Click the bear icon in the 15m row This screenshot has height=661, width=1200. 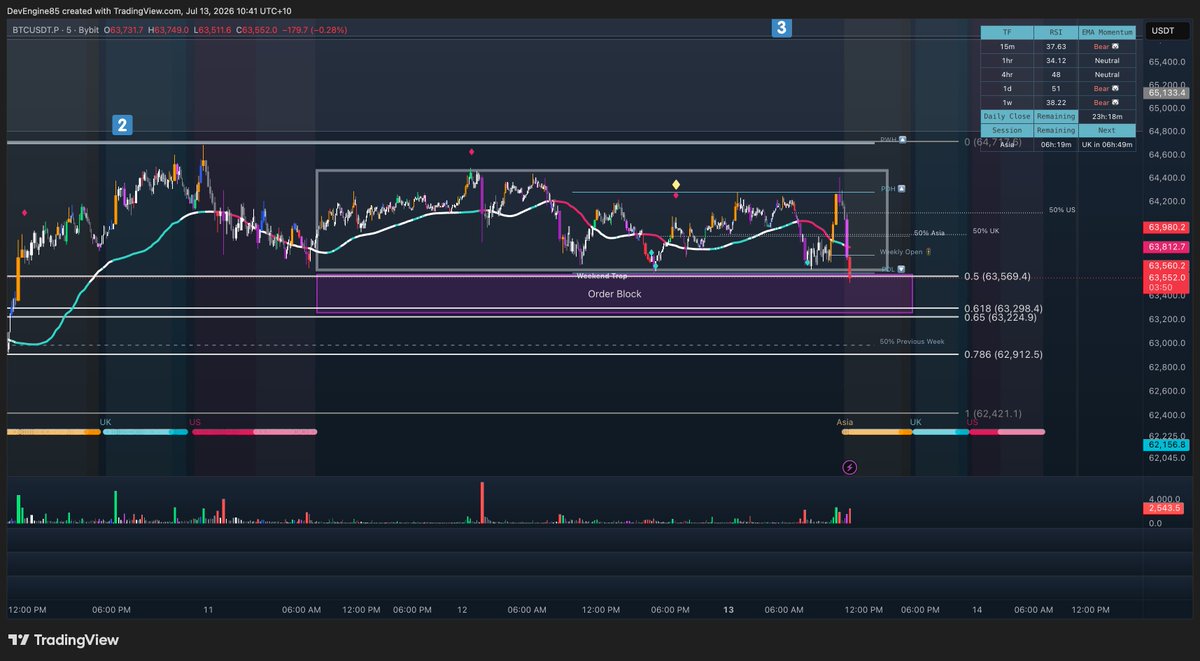(1114, 46)
